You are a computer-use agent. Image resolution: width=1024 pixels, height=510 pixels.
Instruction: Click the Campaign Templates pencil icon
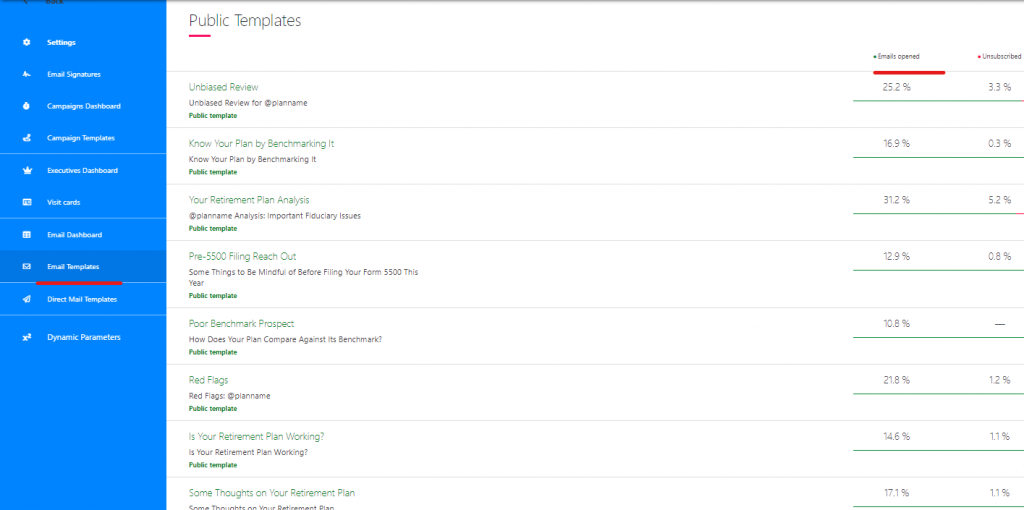(27, 138)
